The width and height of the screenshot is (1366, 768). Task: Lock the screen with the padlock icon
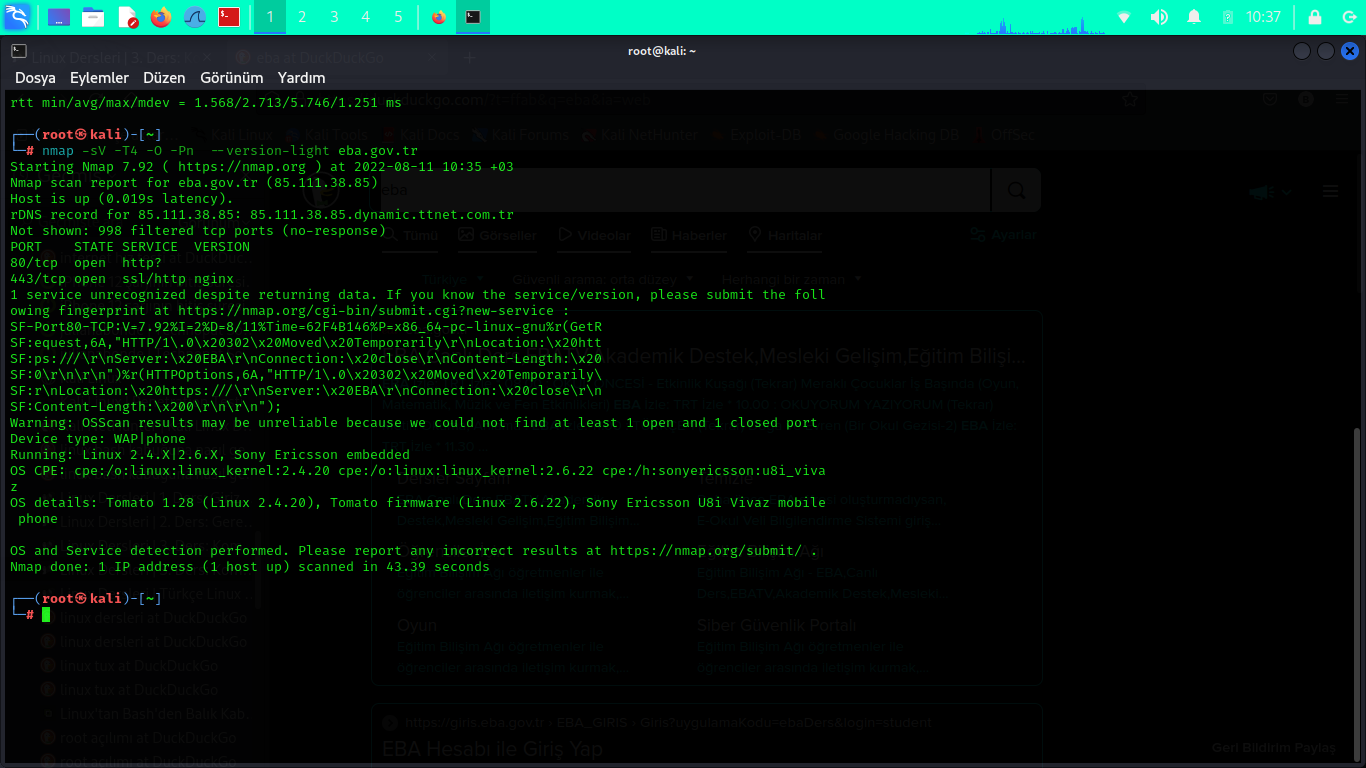pyautogui.click(x=1315, y=17)
